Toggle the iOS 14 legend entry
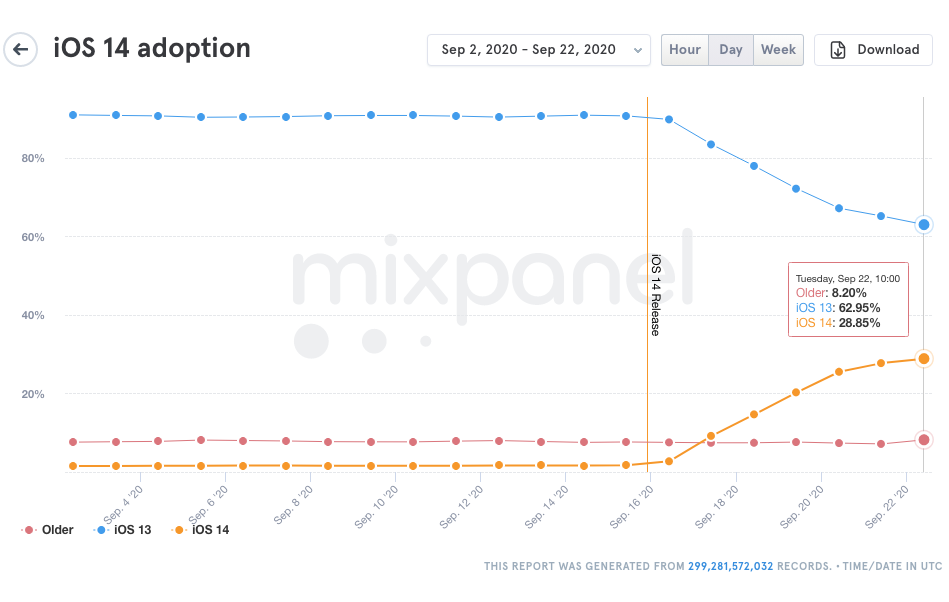The image size is (949, 602). (x=201, y=530)
